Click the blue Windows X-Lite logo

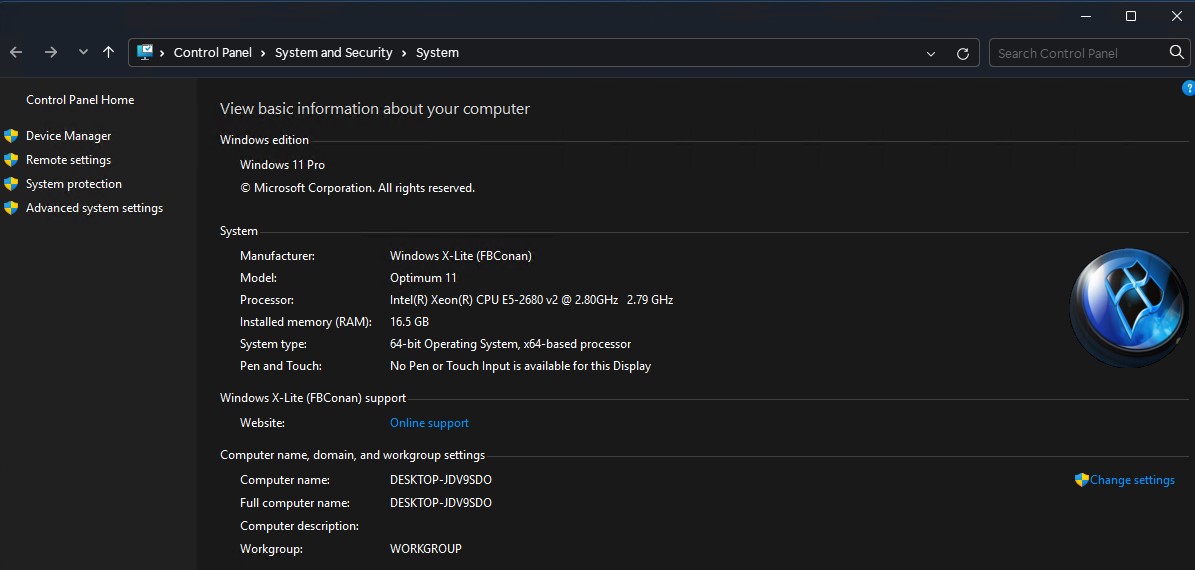[1129, 308]
